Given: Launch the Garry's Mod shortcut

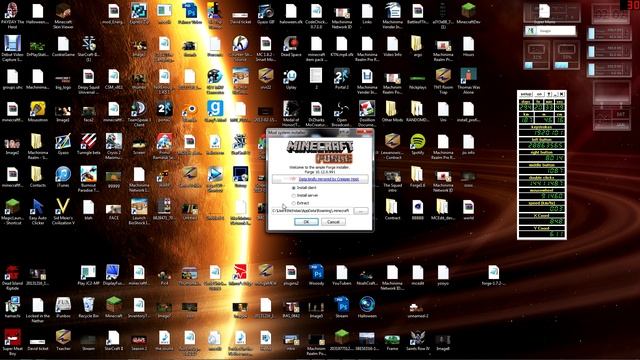Looking at the screenshot, I should tap(215, 111).
